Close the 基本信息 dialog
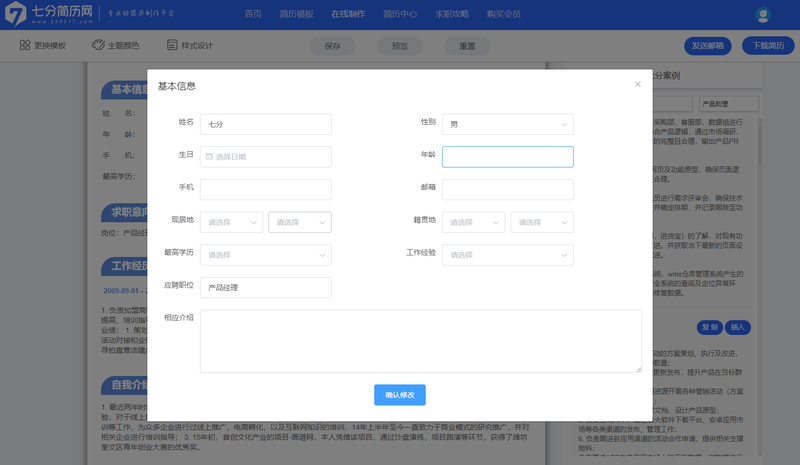The image size is (800, 465). click(x=637, y=84)
